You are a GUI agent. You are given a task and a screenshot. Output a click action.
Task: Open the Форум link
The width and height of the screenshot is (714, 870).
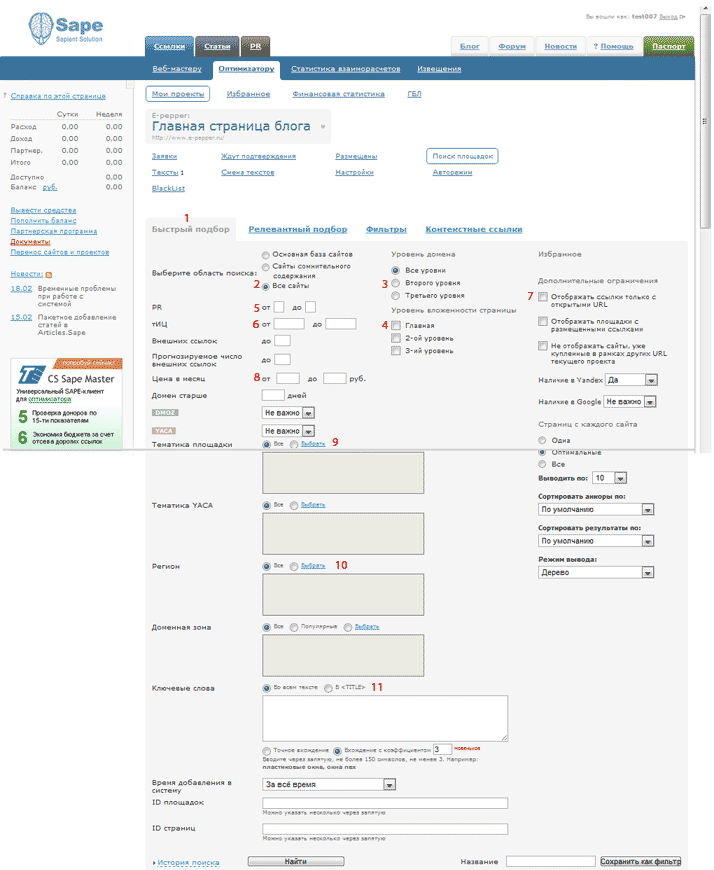pos(512,47)
